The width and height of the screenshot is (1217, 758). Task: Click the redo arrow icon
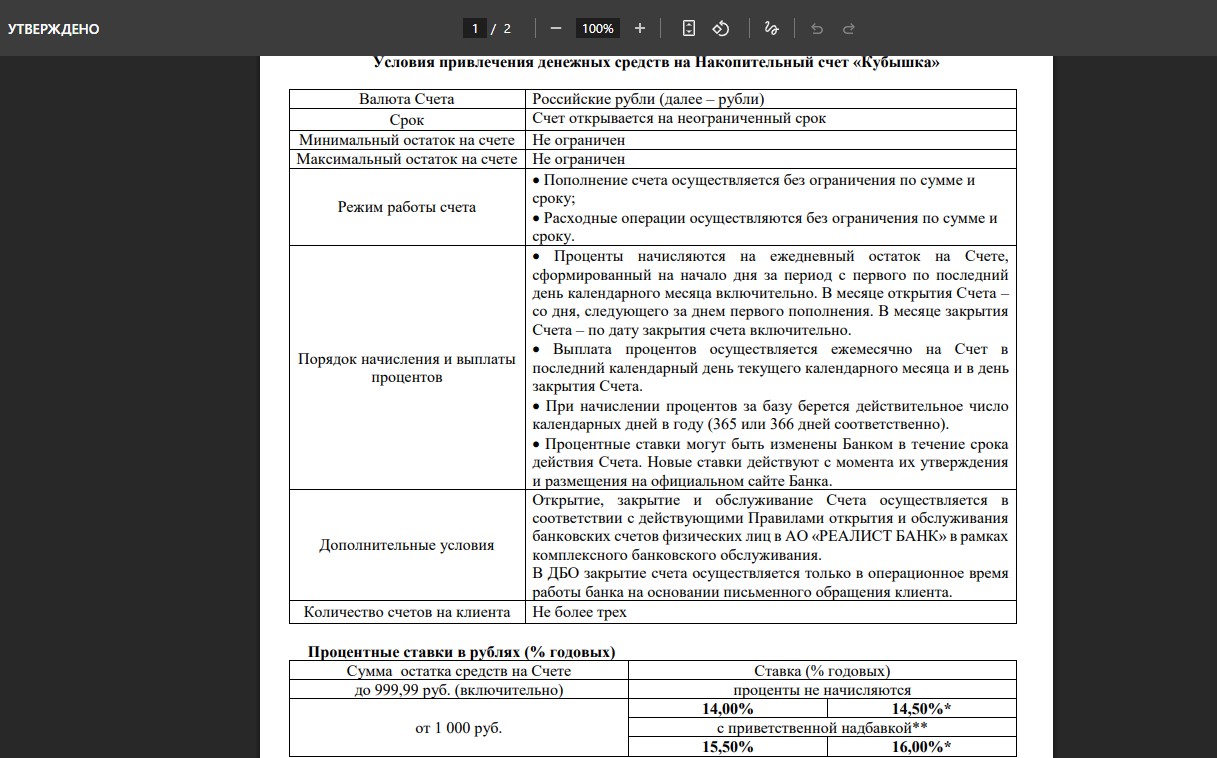pyautogui.click(x=849, y=28)
